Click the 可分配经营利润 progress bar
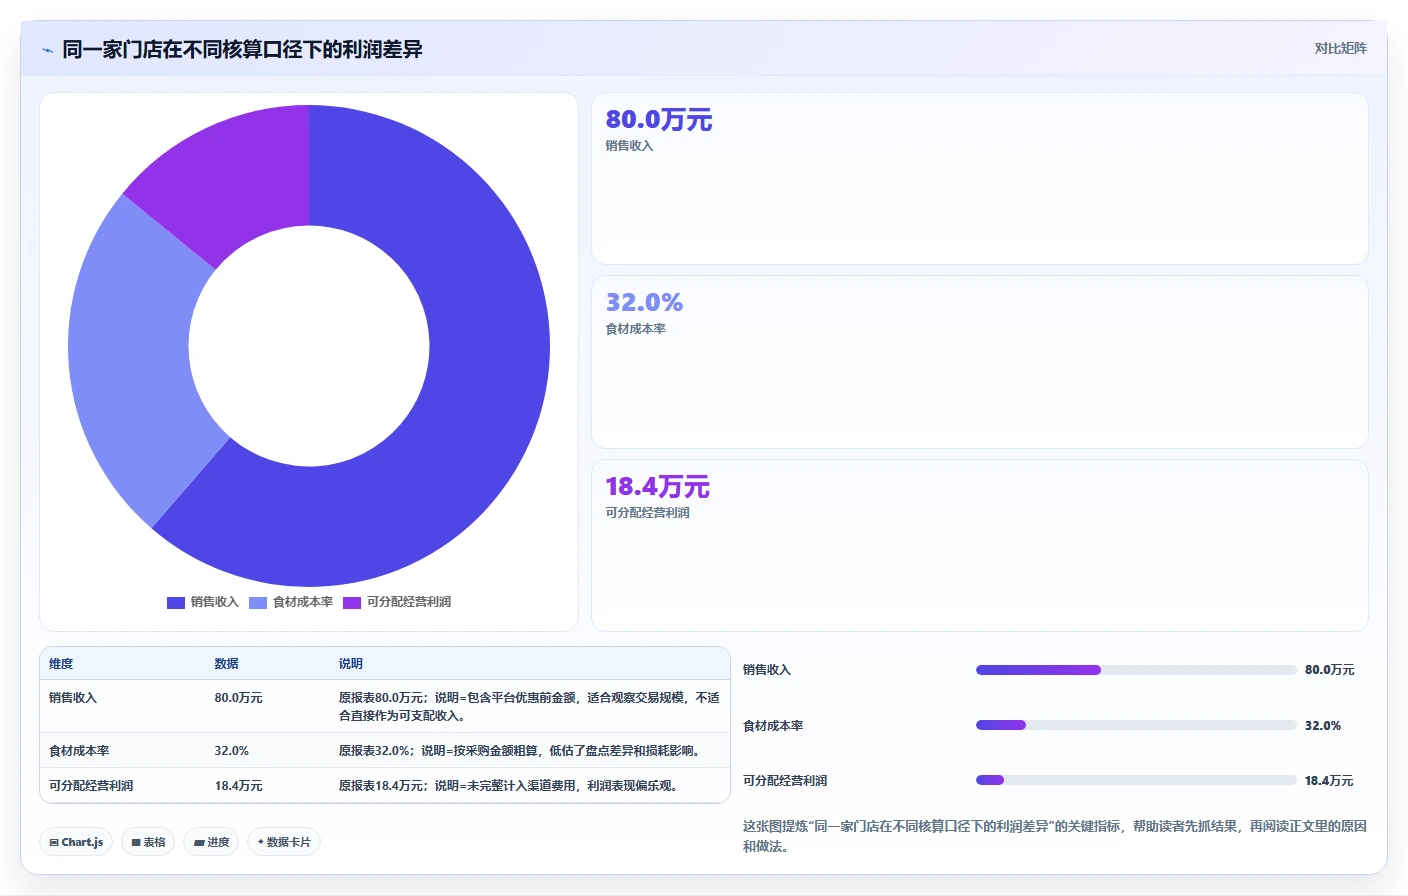Screen dimensions: 1408x896 1136,780
